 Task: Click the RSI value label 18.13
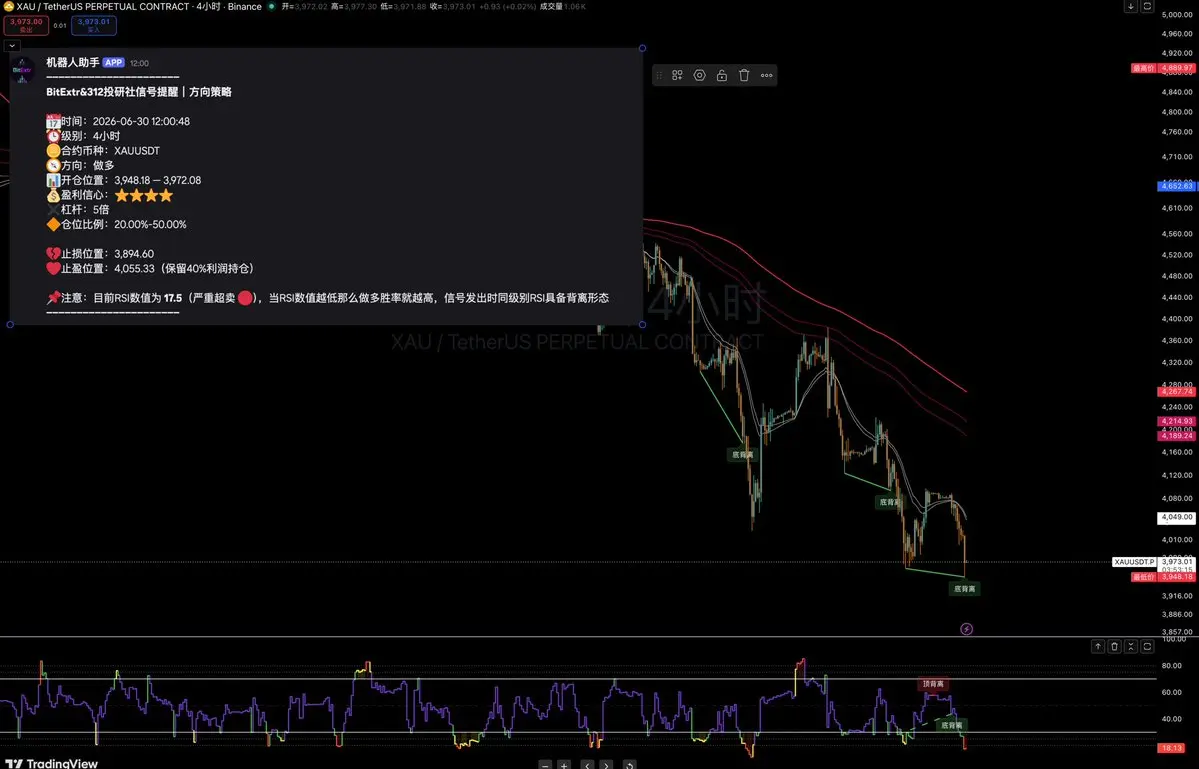[x=1171, y=748]
